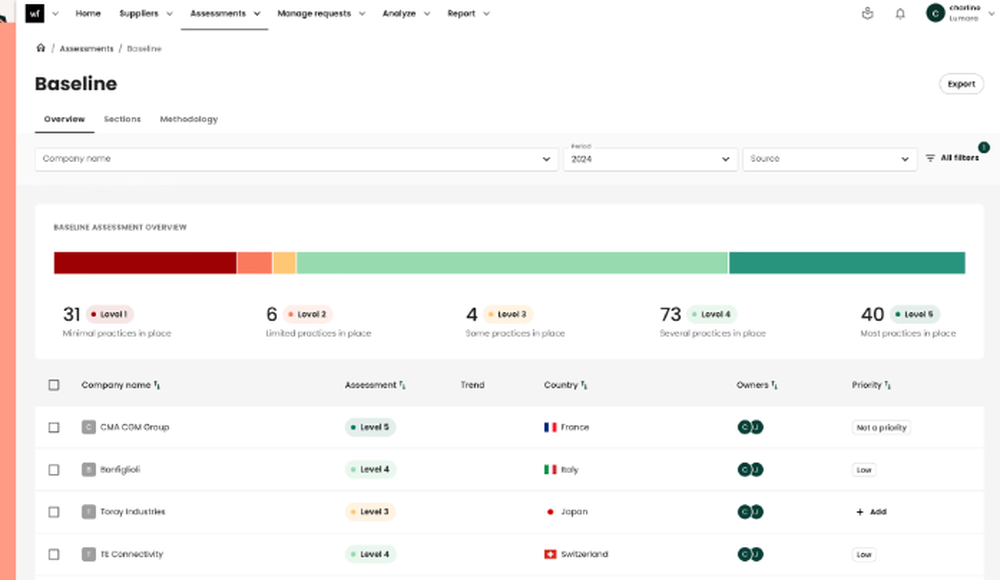Click the Company name search field
The image size is (1000, 580).
click(x=297, y=159)
